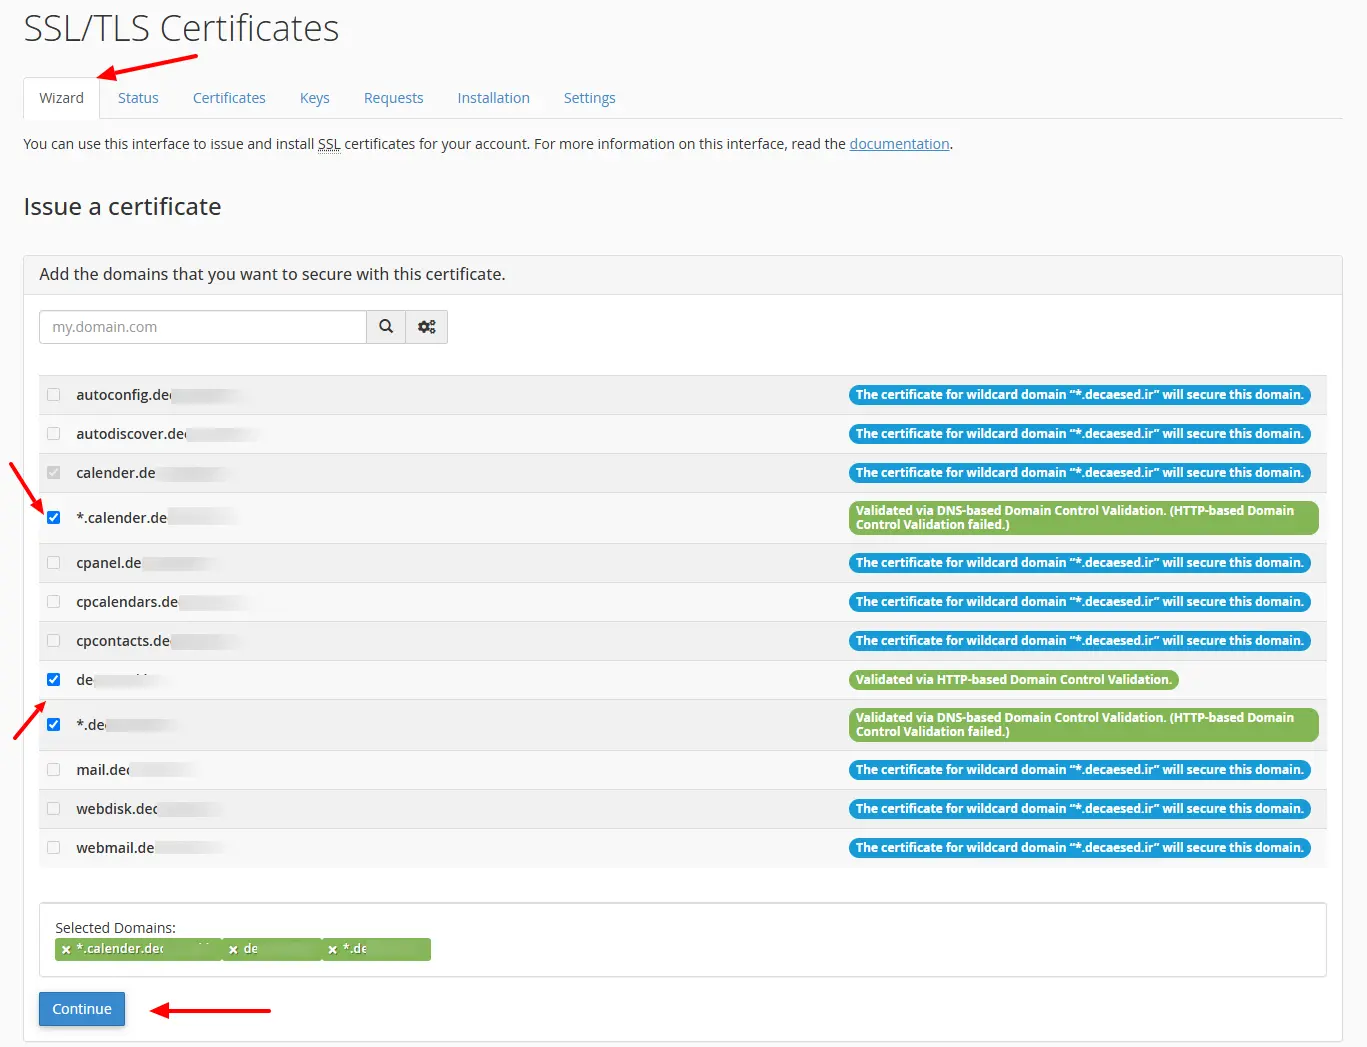Screen dimensions: 1367x1047
Task: Click the calender.de domain name text
Action: (116, 473)
